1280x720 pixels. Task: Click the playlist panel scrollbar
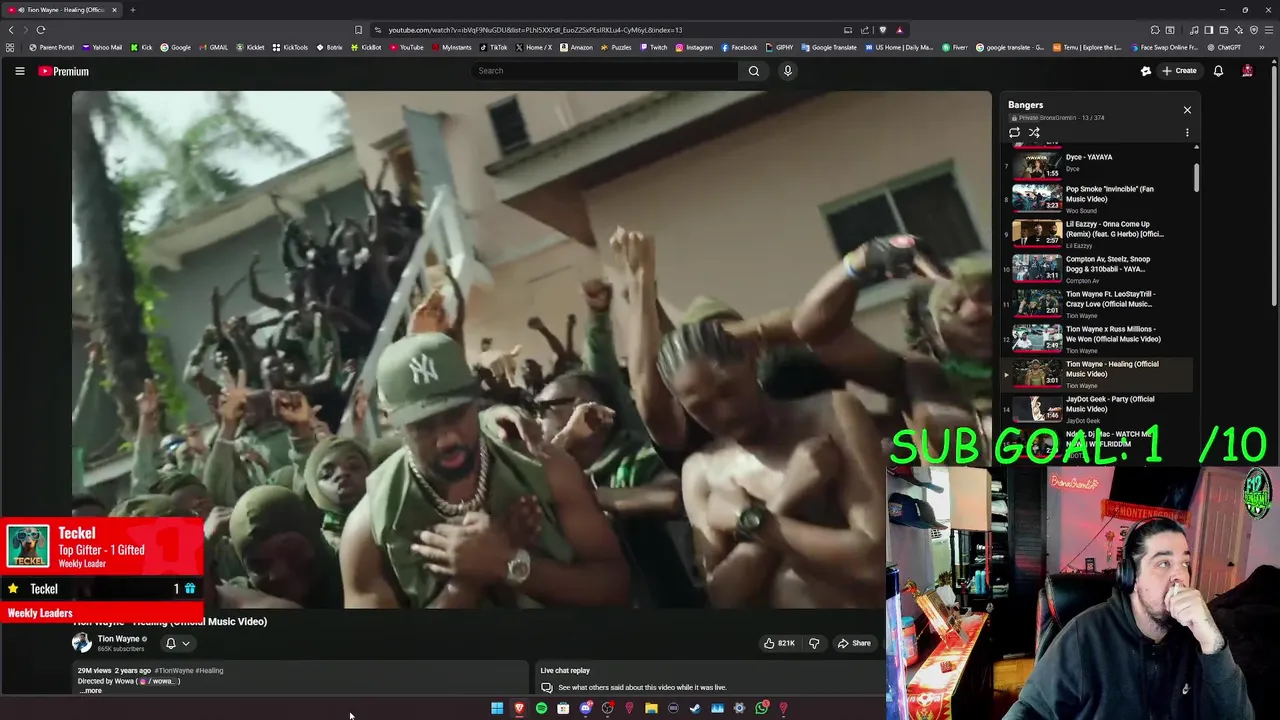1196,177
